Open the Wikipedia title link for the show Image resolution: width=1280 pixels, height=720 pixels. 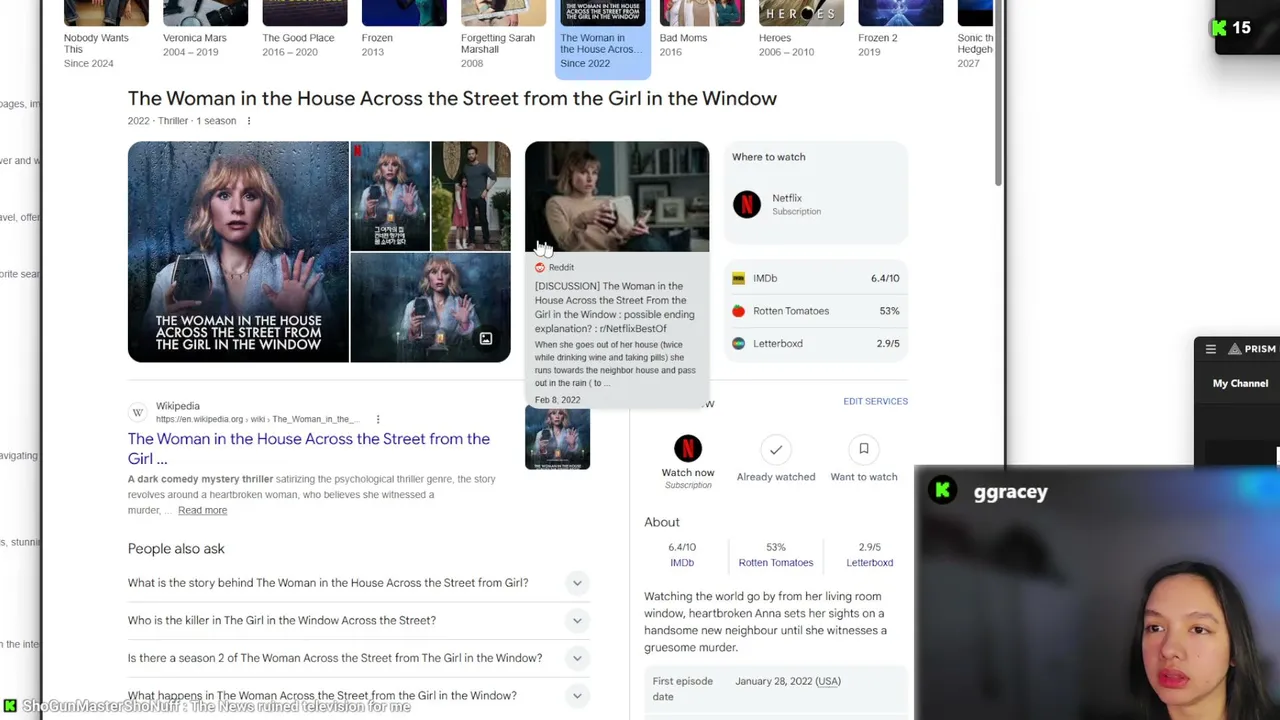tap(309, 448)
